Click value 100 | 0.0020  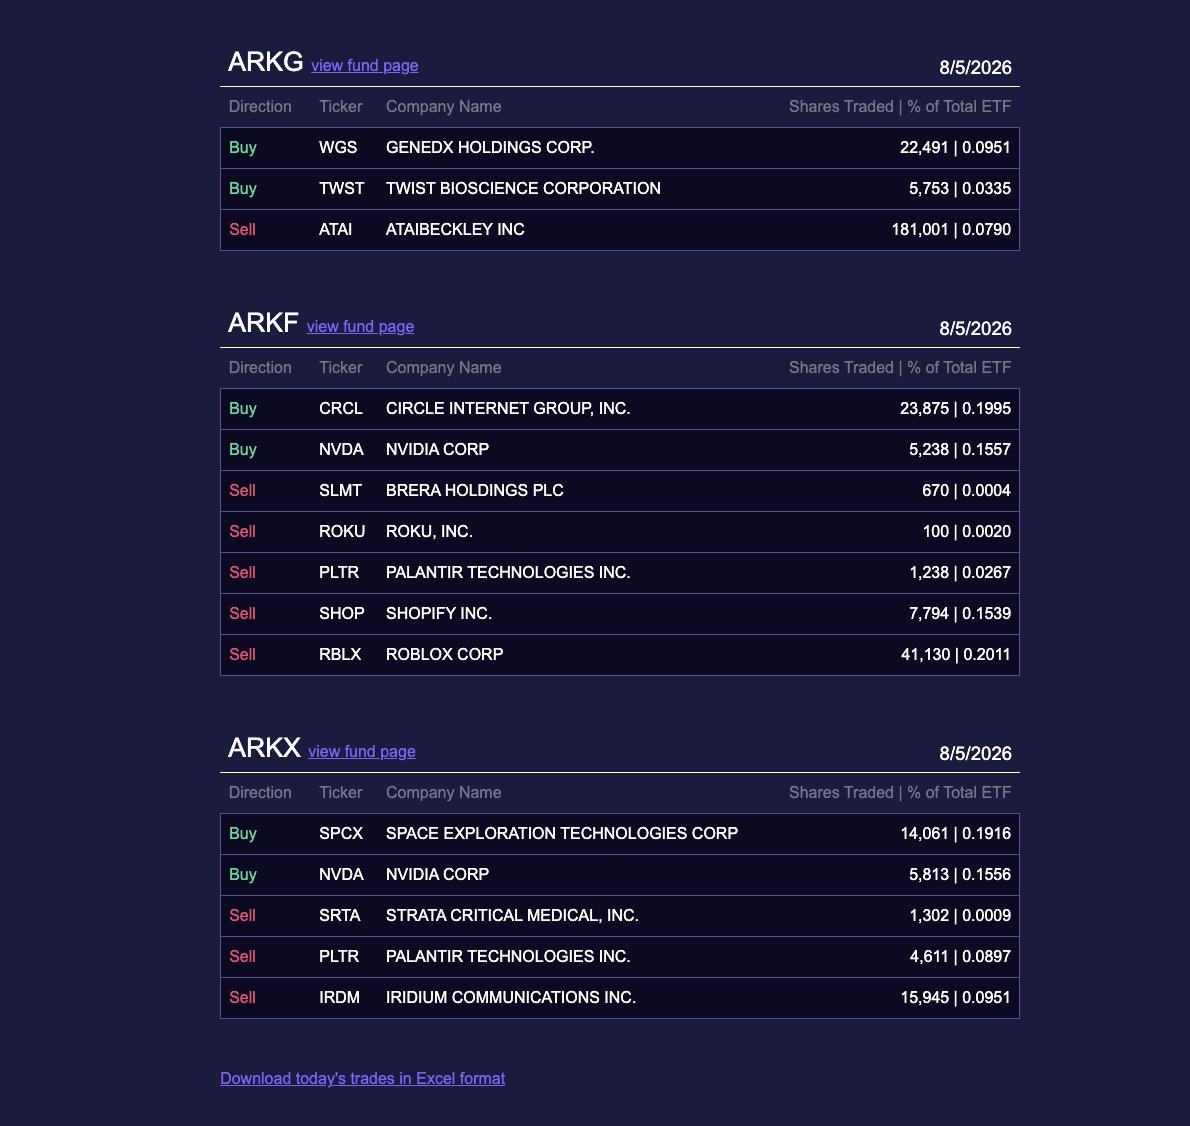pos(966,531)
